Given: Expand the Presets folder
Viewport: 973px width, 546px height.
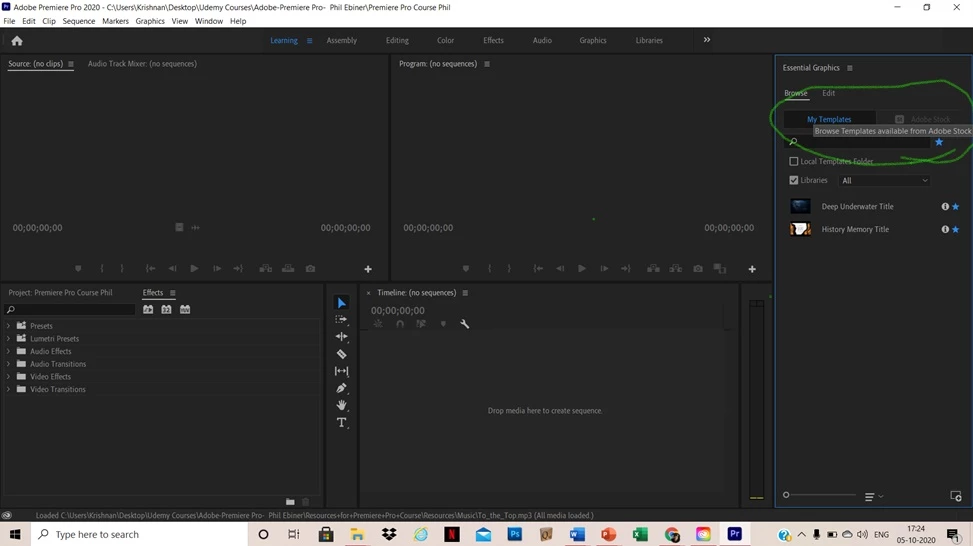Looking at the screenshot, I should 8,326.
